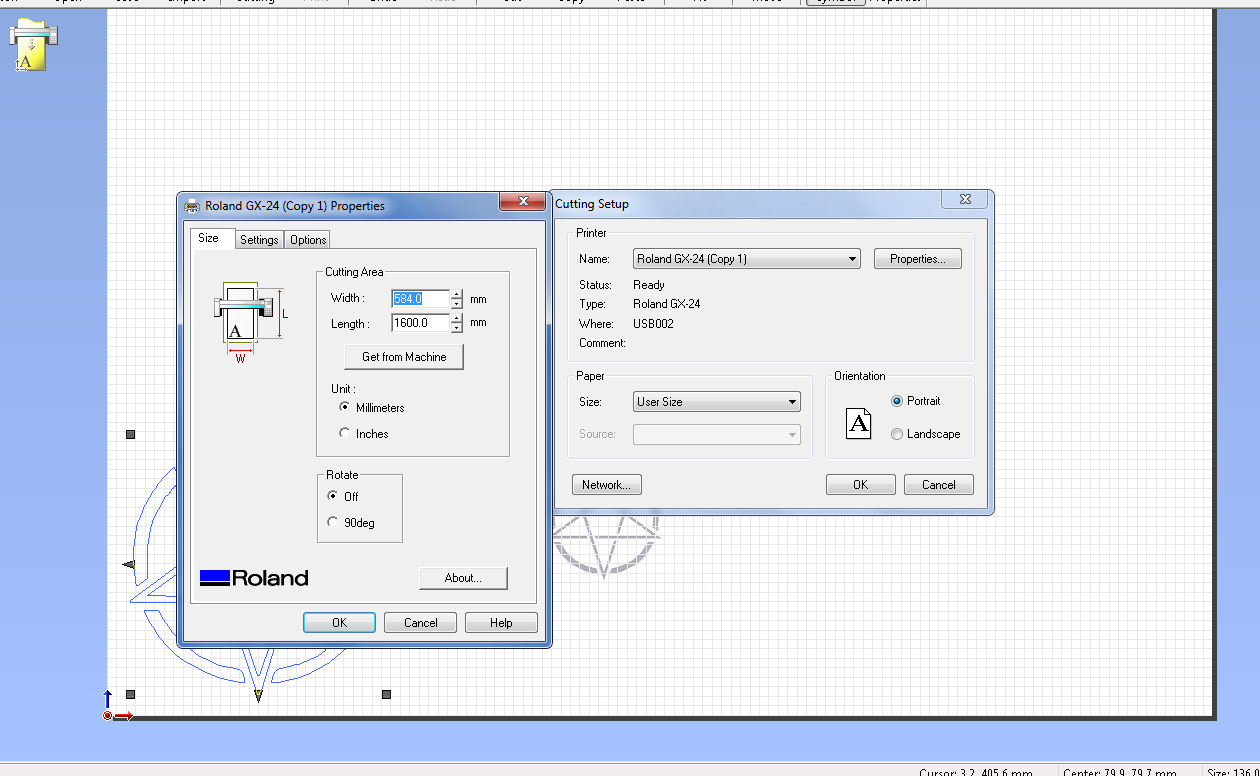
Task: Open the About dialog
Action: (x=463, y=578)
